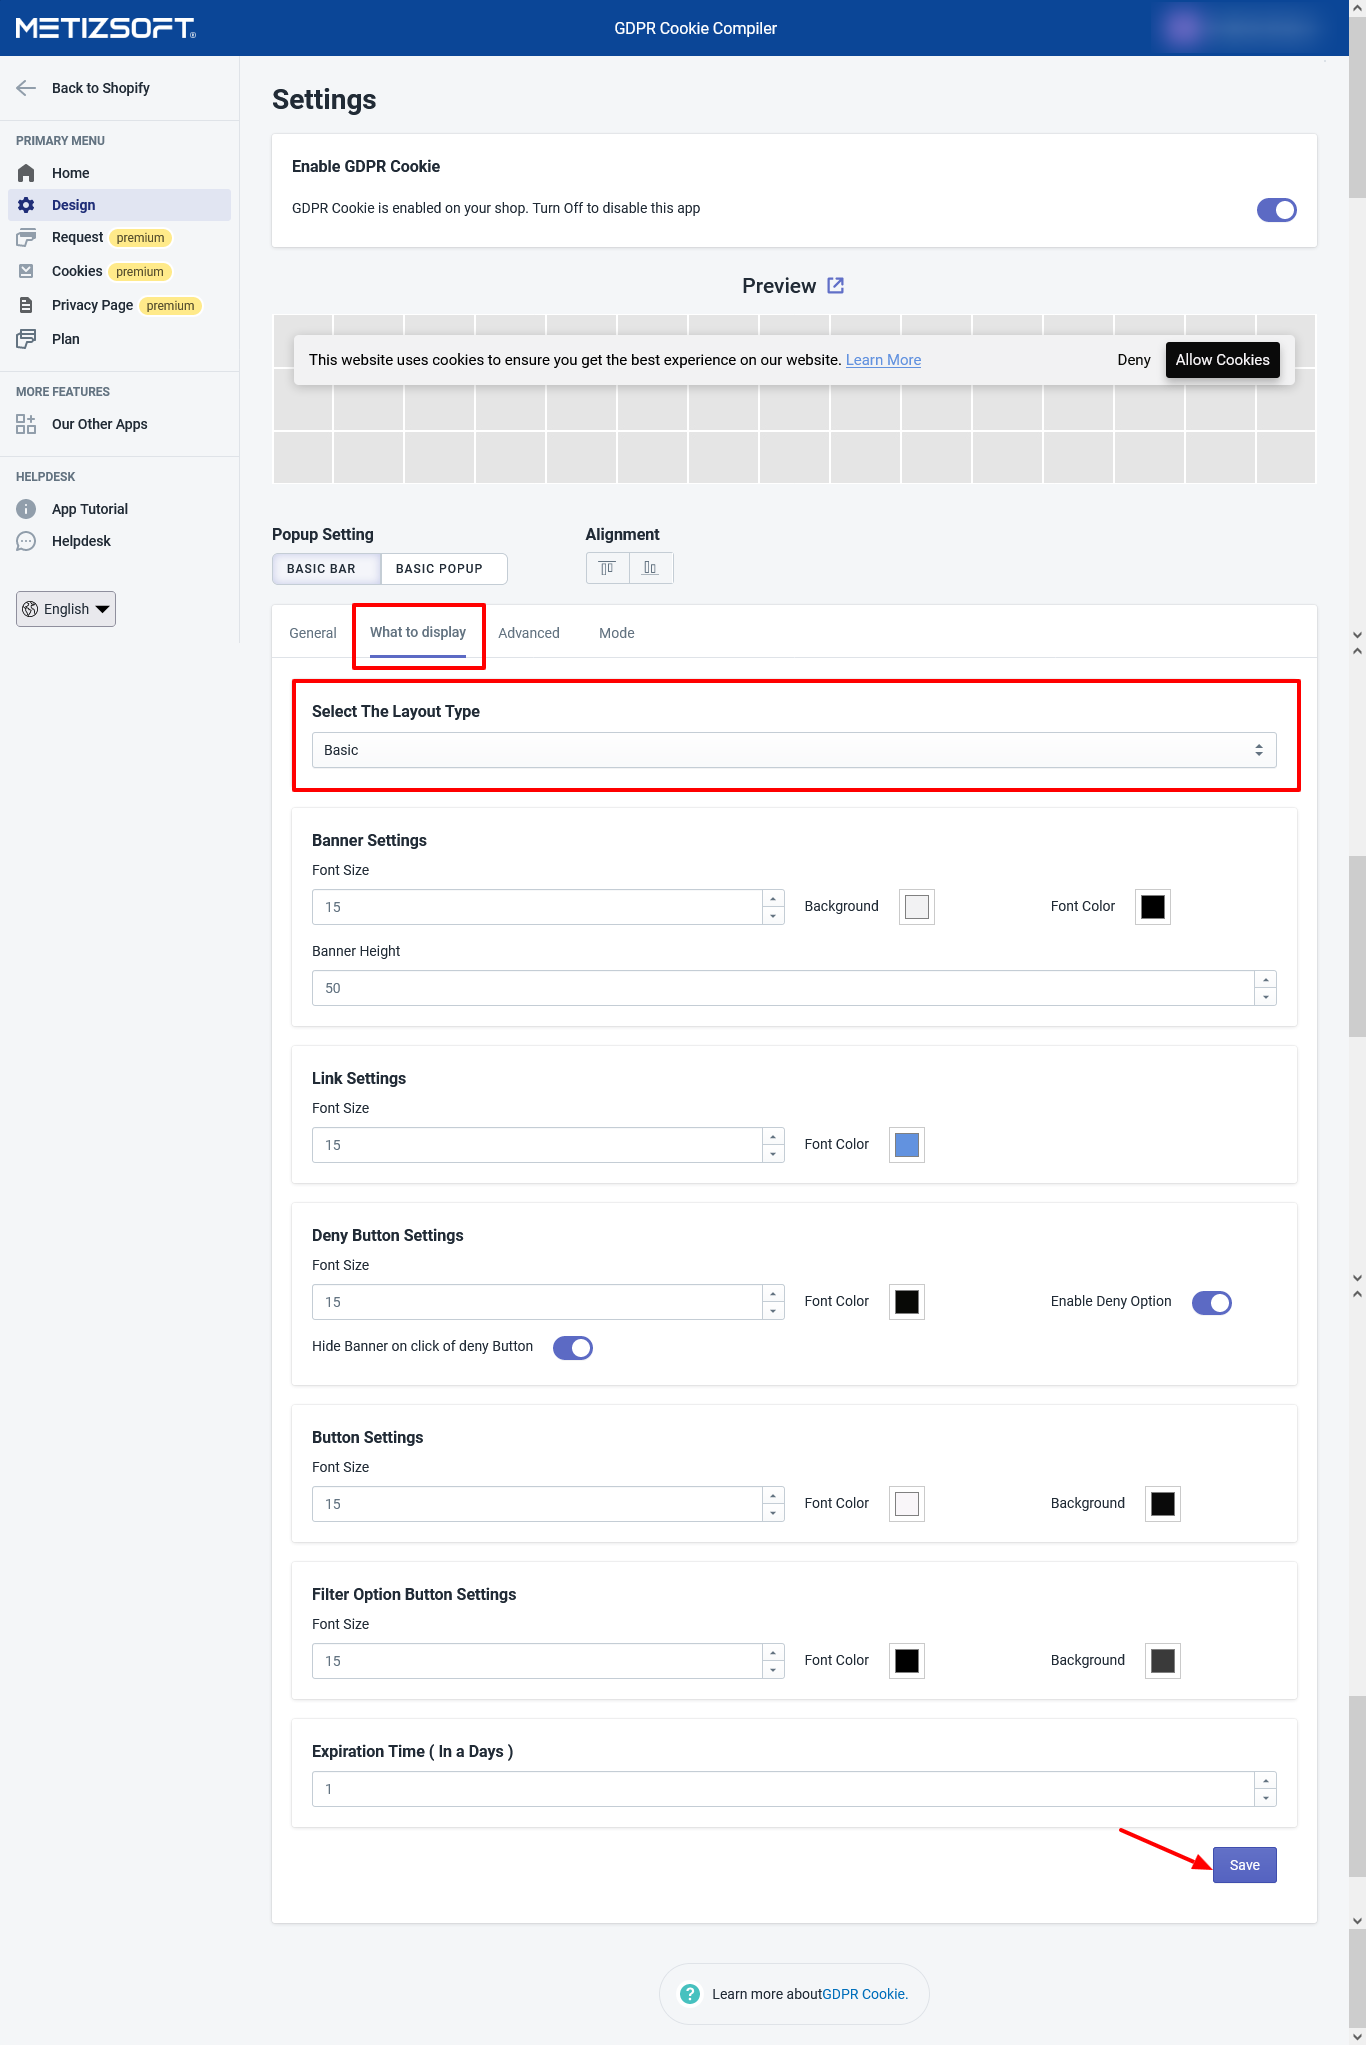The height and width of the screenshot is (2045, 1366).
Task: Click the Helpdesk chat bubble icon
Action: point(26,541)
